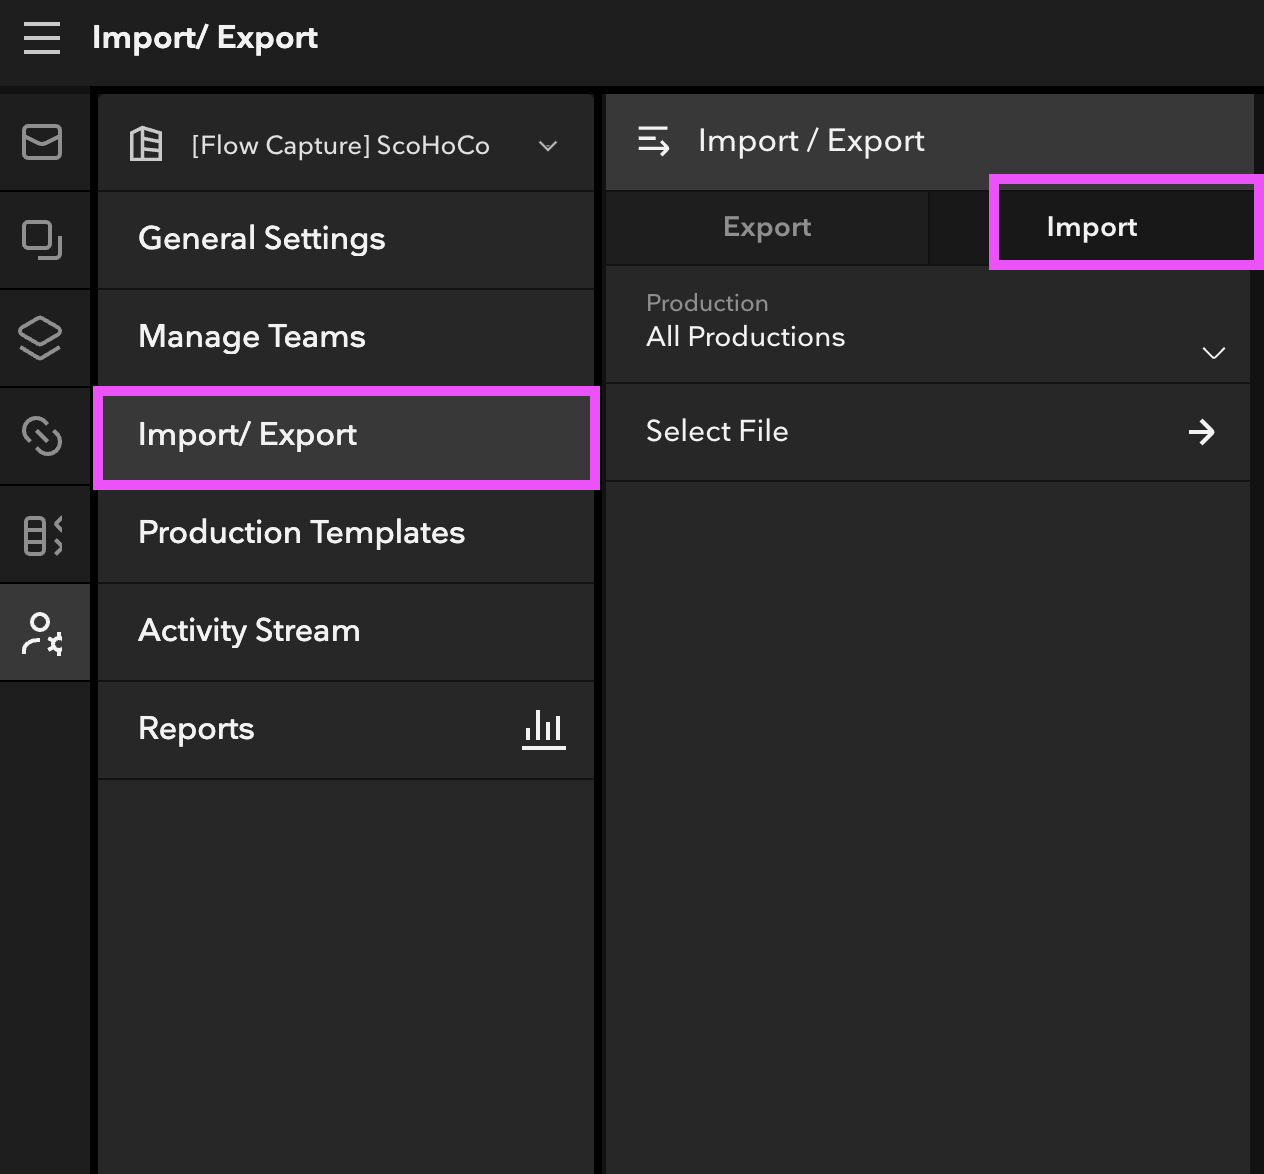Expand the All Productions dropdown
The image size is (1264, 1174).
[1213, 353]
